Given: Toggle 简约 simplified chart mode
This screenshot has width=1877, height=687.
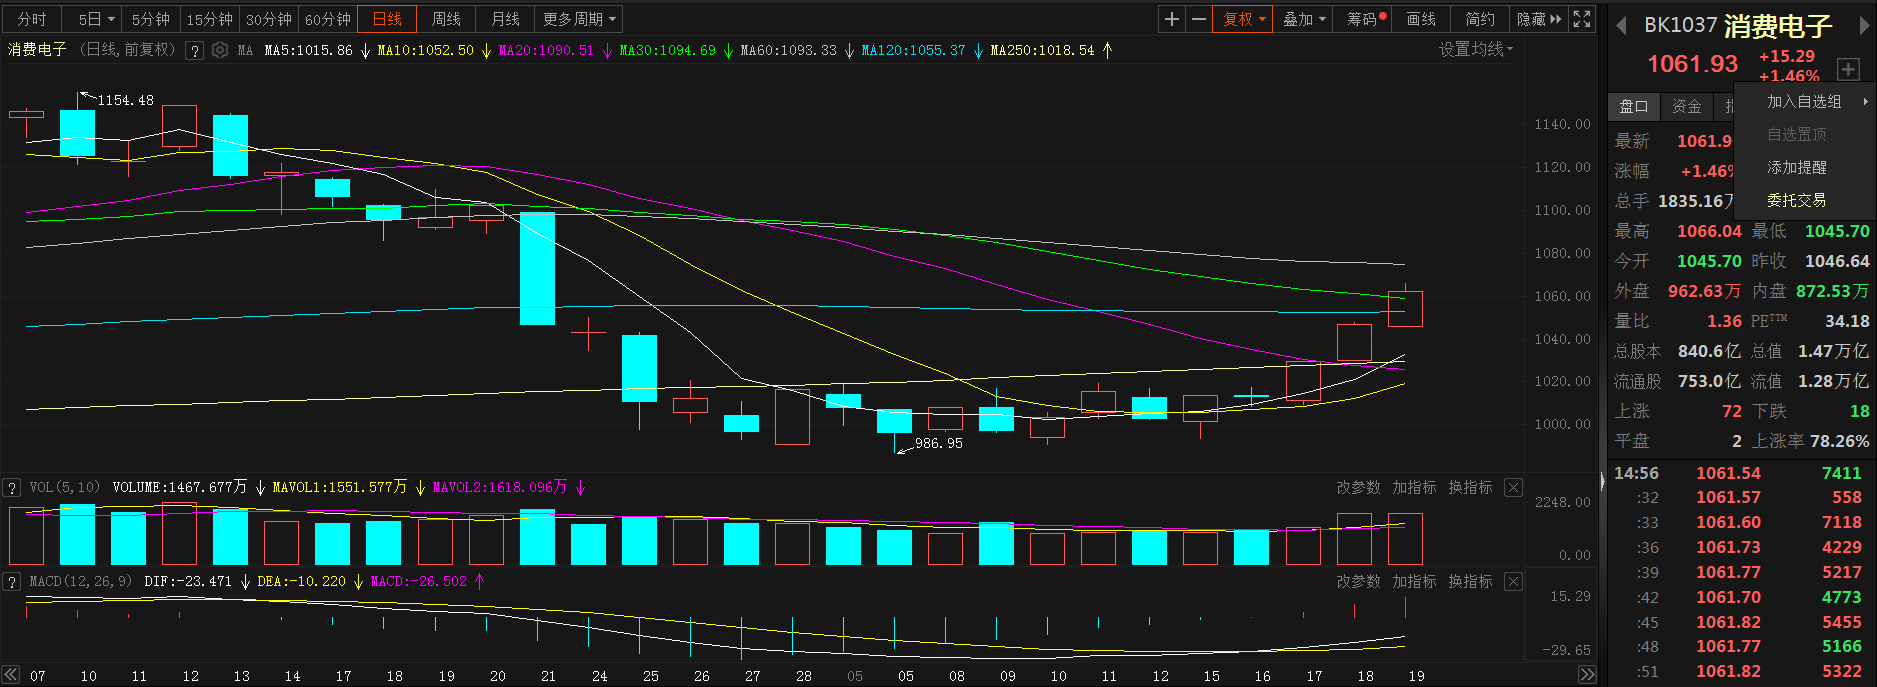Looking at the screenshot, I should (x=1480, y=19).
